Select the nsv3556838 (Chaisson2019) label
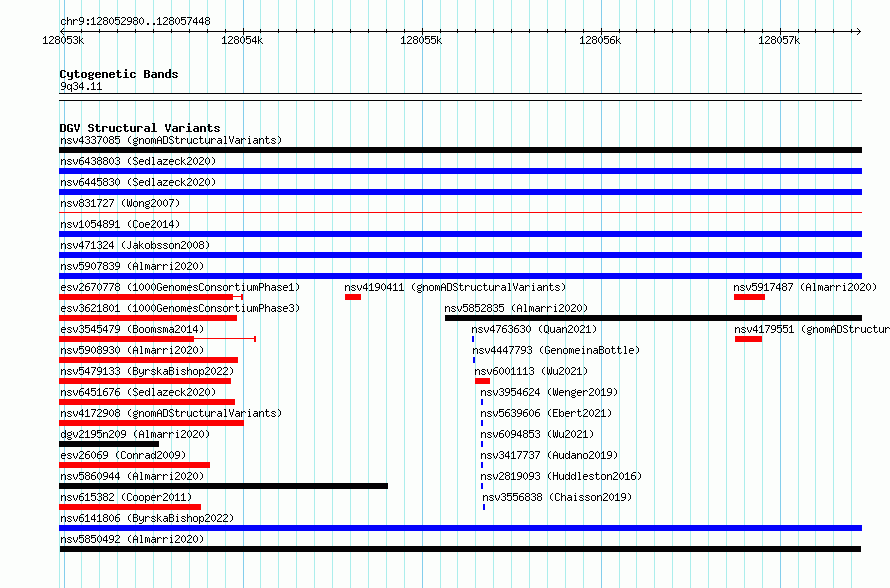Image resolution: width=890 pixels, height=588 pixels. (x=557, y=497)
